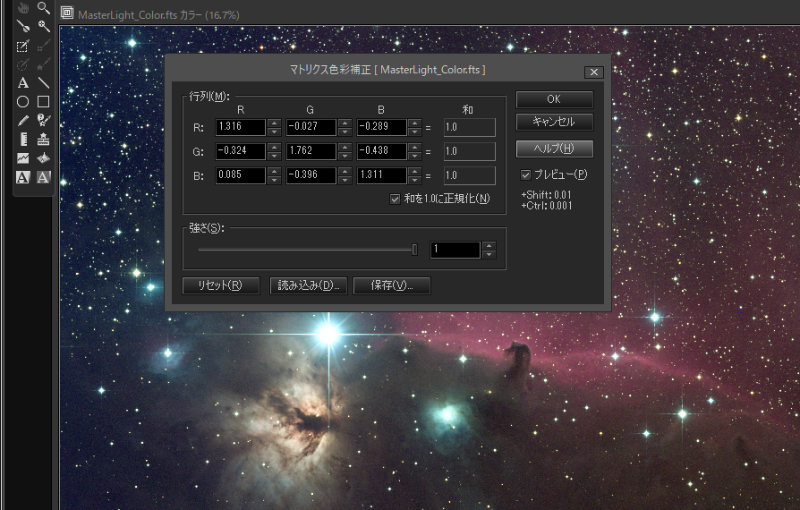Pick the Pencil tool
Viewport: 800px width, 510px height.
[22, 120]
